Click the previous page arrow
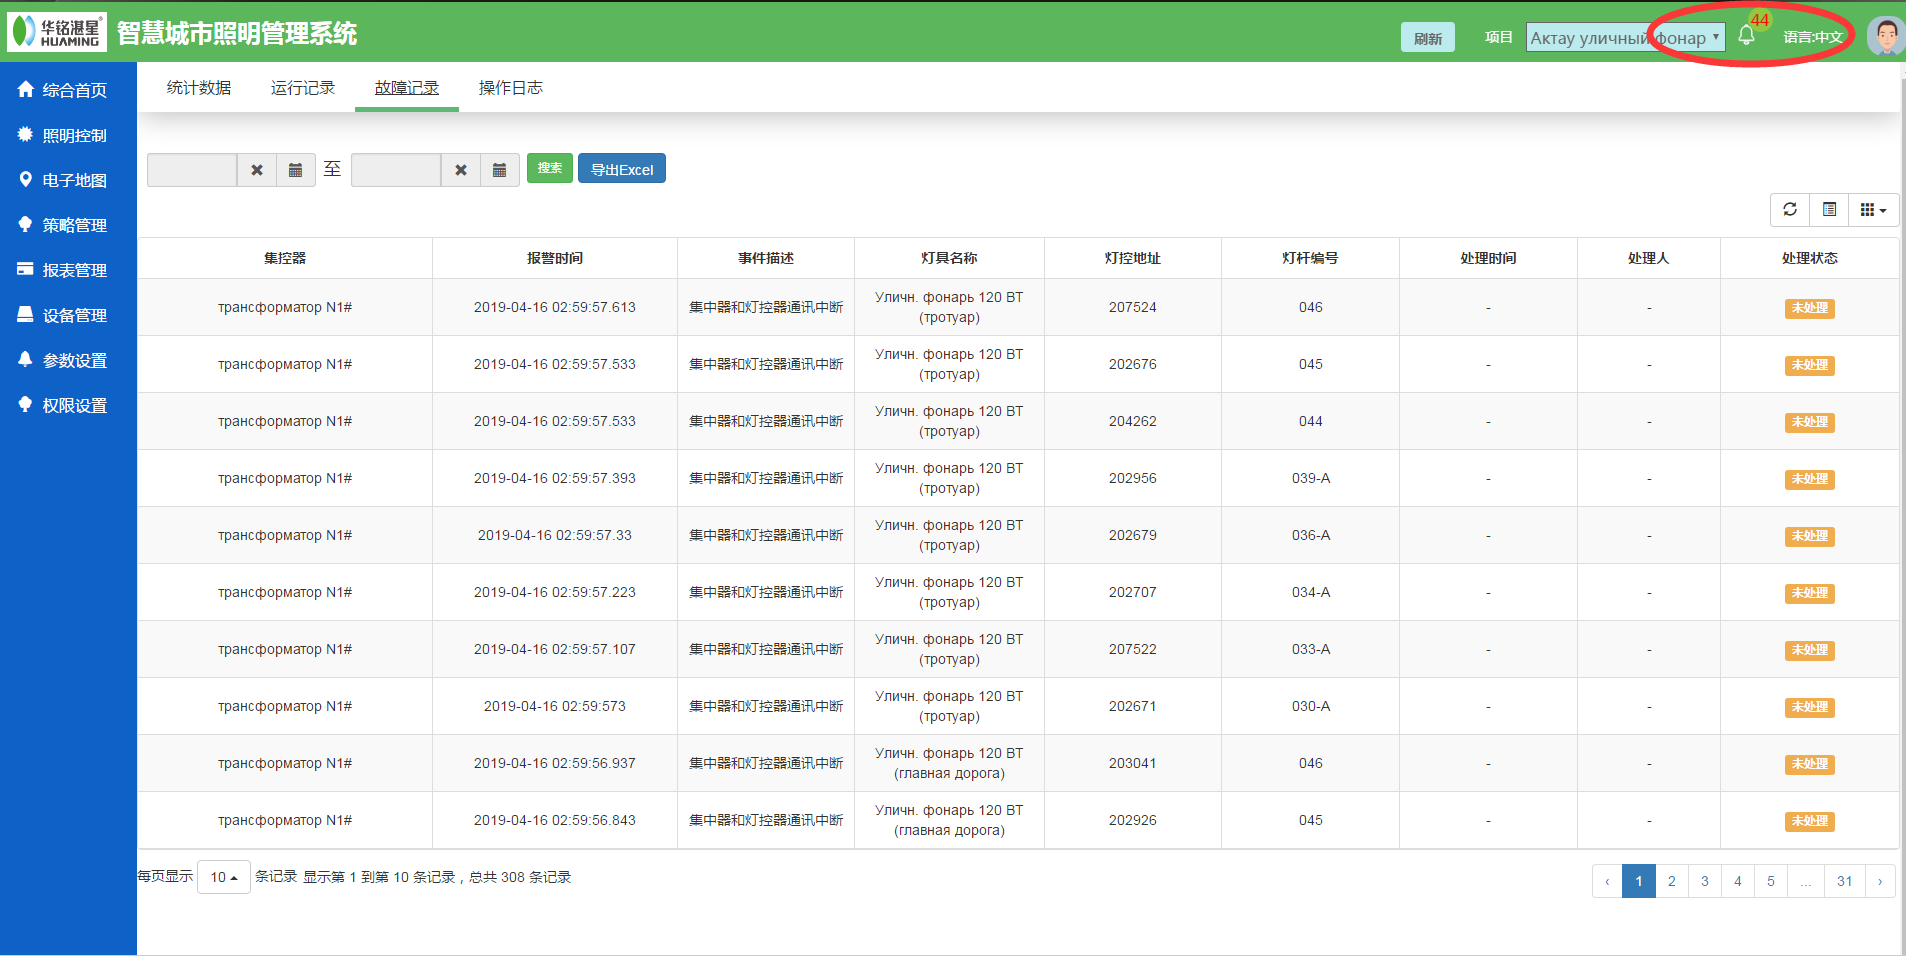 pos(1607,881)
